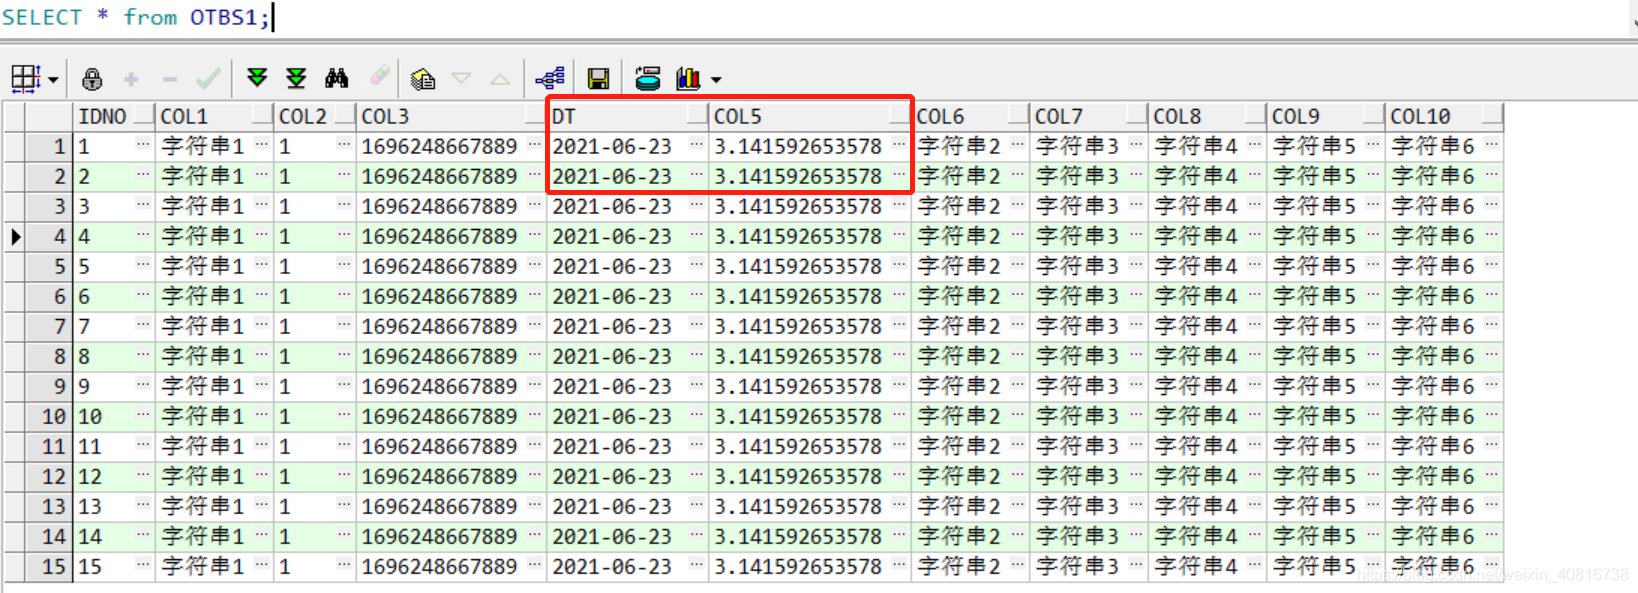
Task: Open the ellipsis editor for row 2 COL2
Action: point(344,175)
